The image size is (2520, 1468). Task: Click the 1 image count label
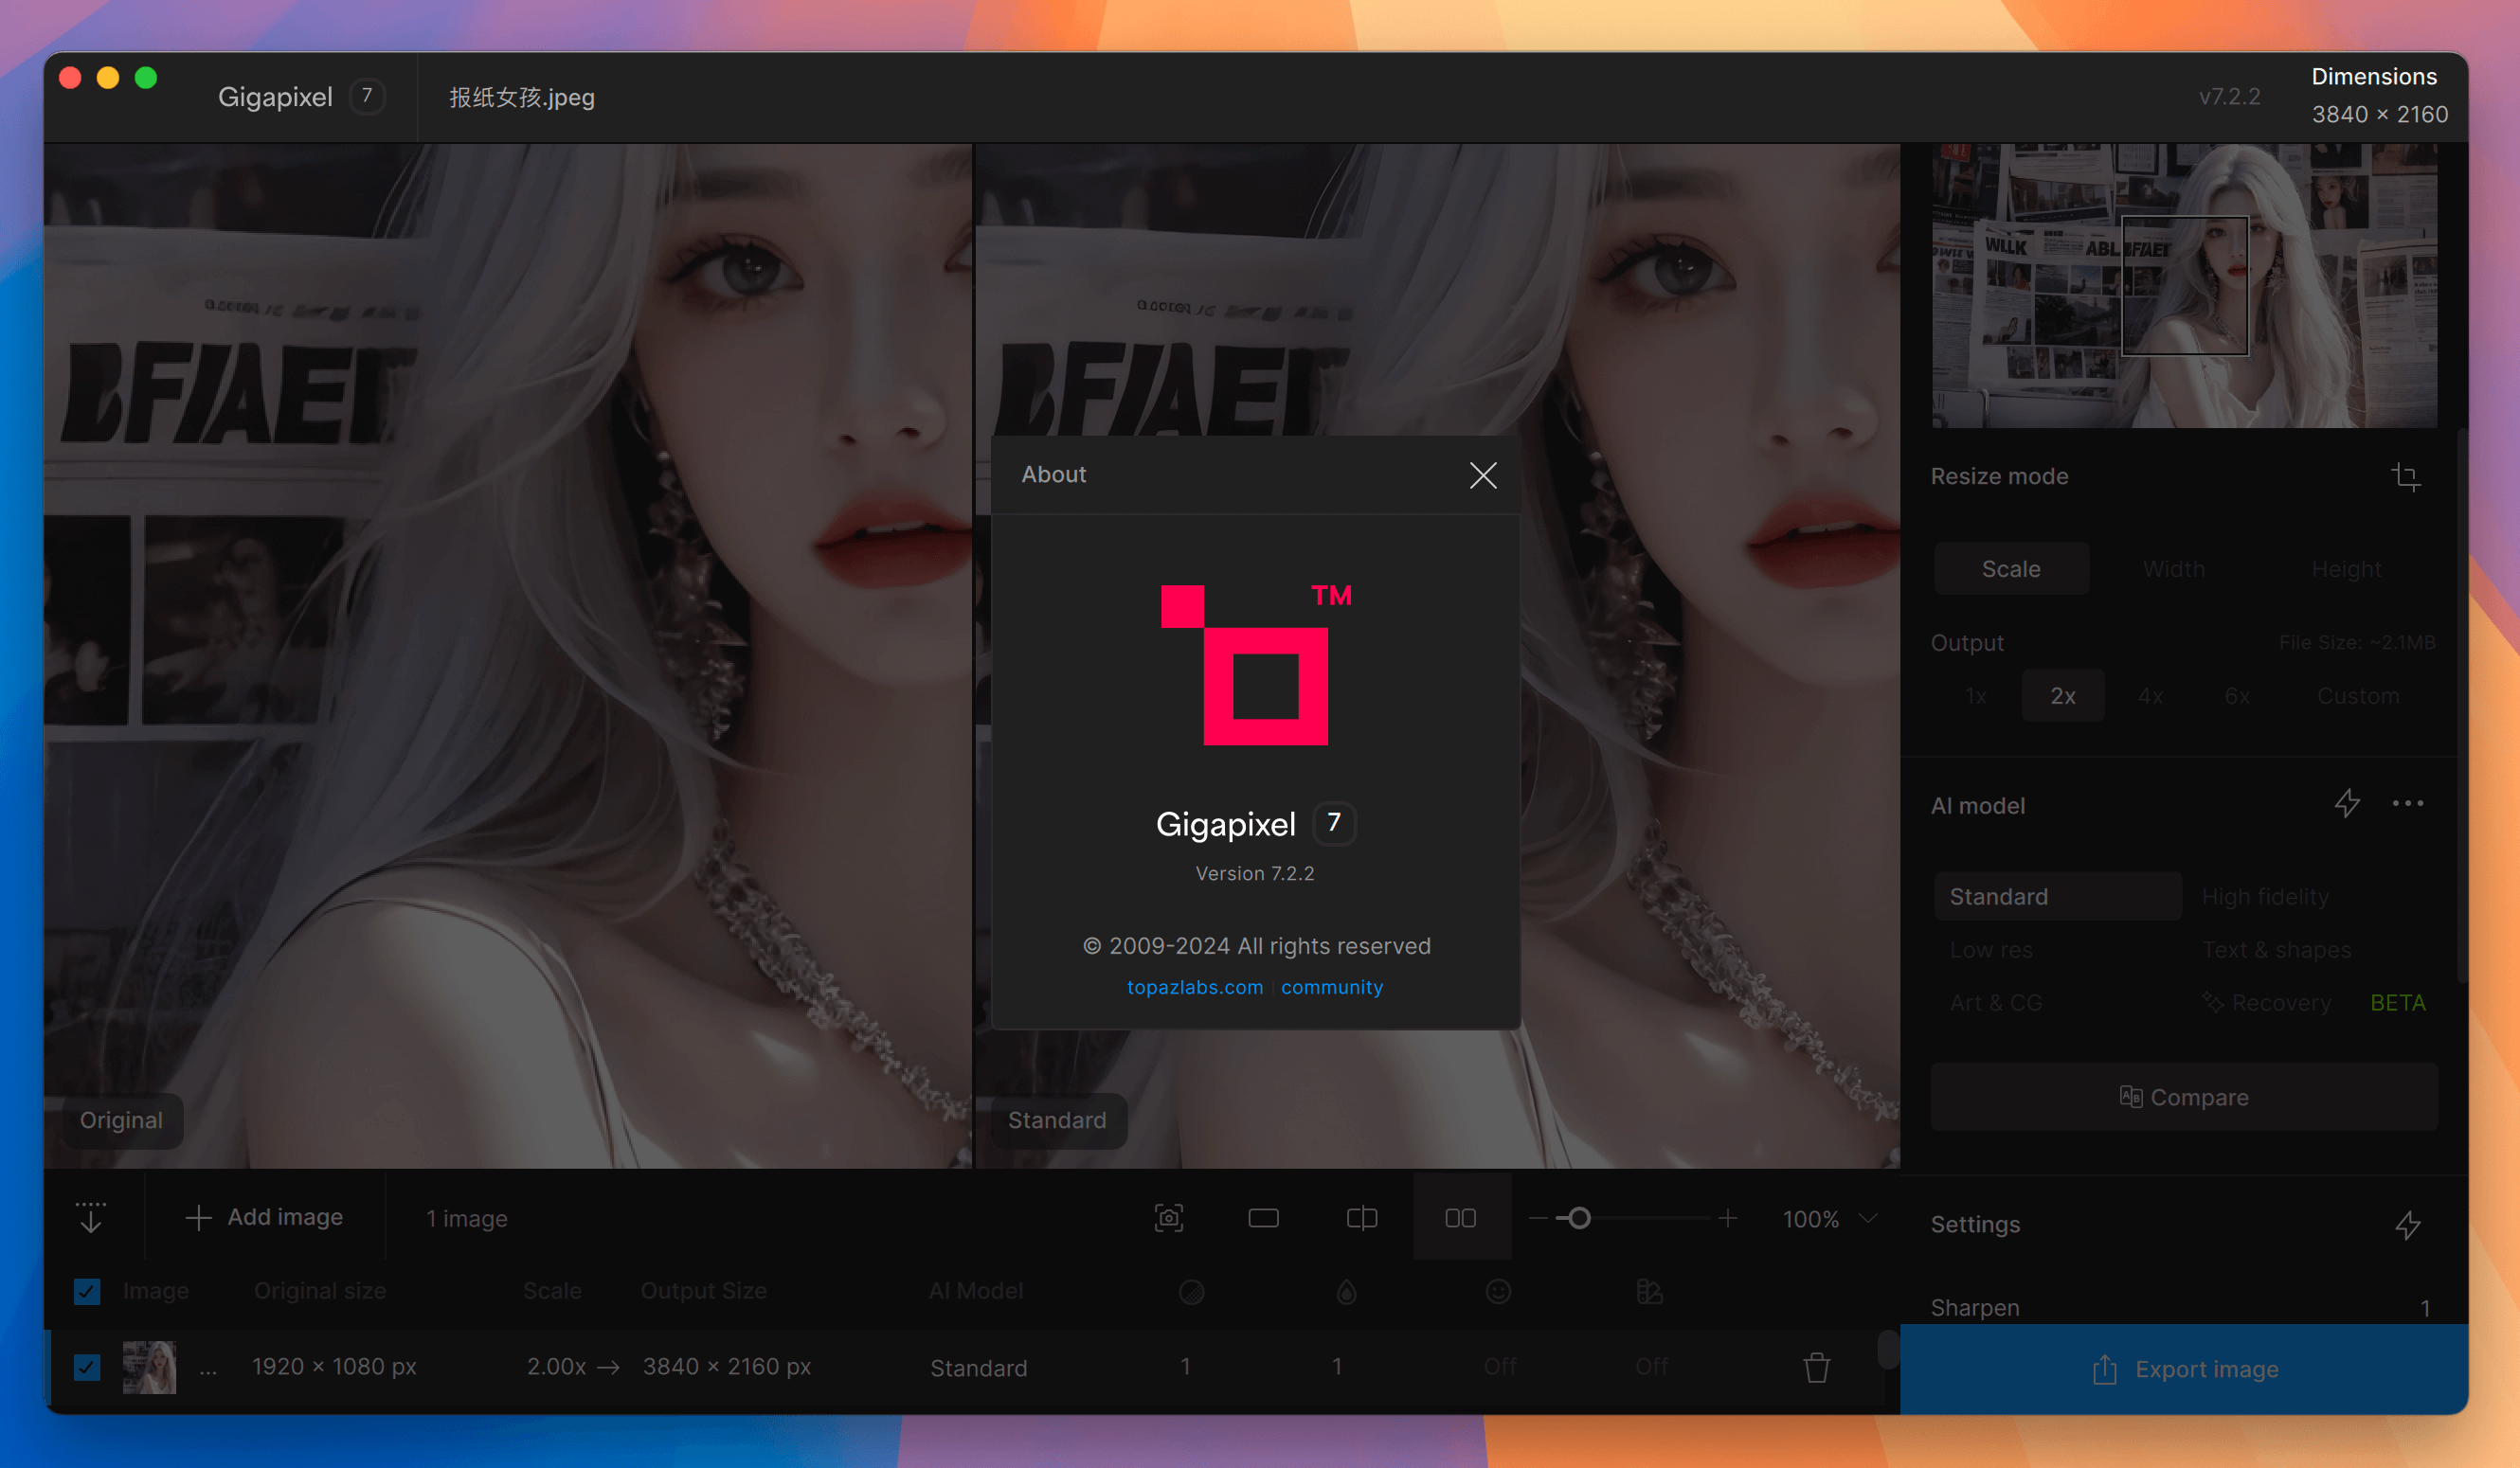pos(467,1219)
